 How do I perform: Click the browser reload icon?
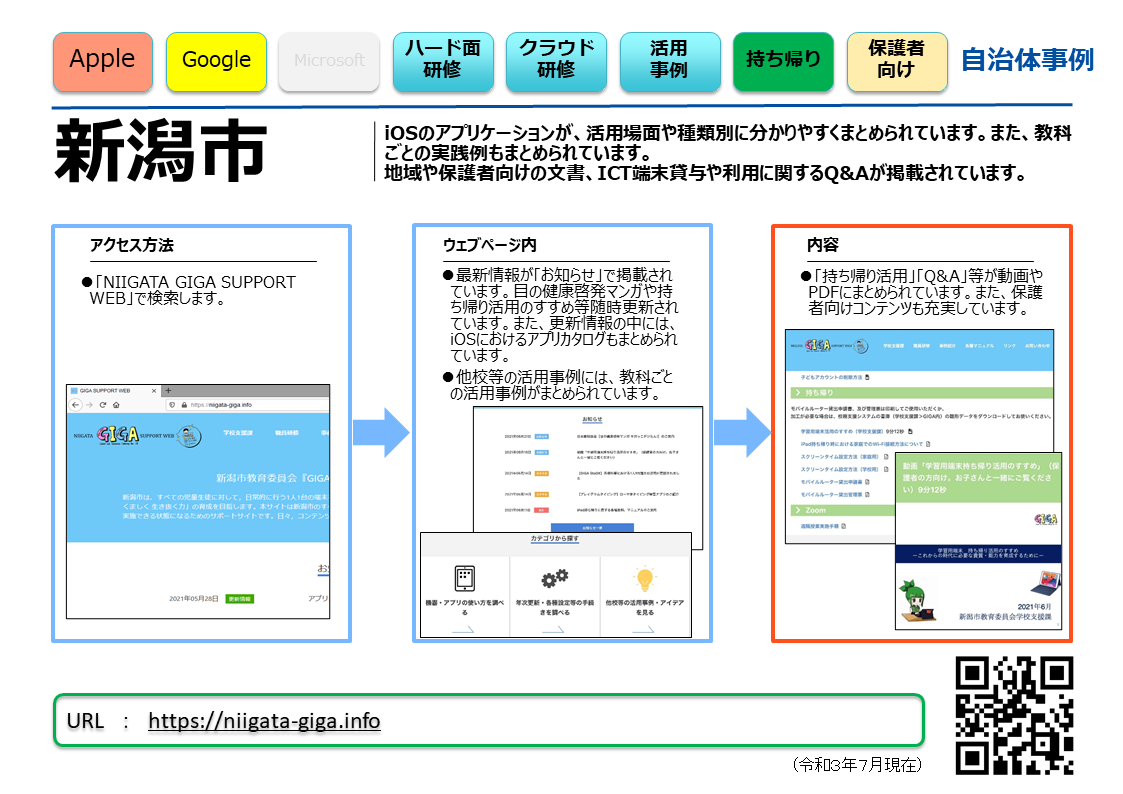(102, 405)
